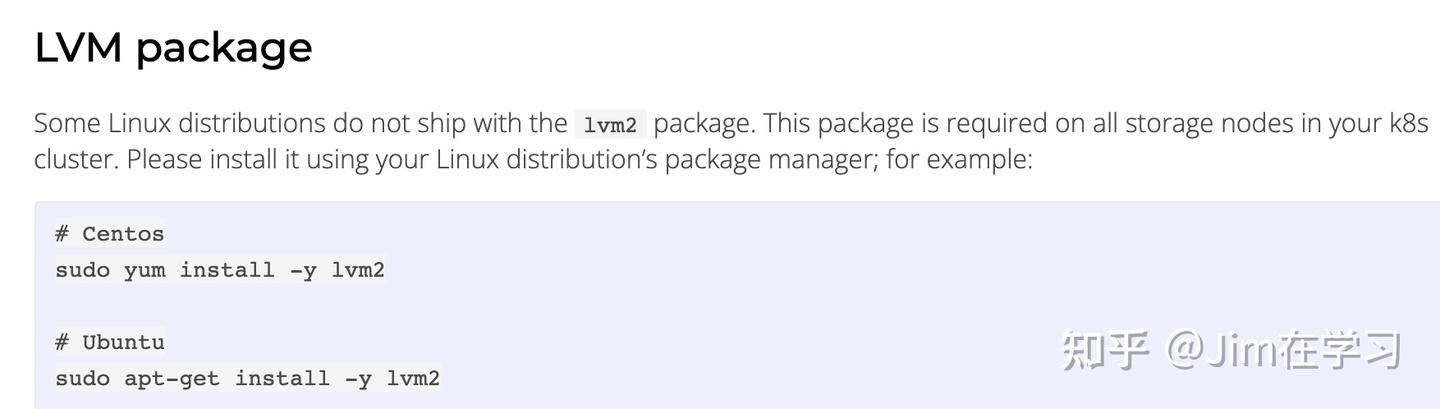The height and width of the screenshot is (409, 1440).
Task: Click lvm2 at the end of the yum command
Action: point(358,270)
